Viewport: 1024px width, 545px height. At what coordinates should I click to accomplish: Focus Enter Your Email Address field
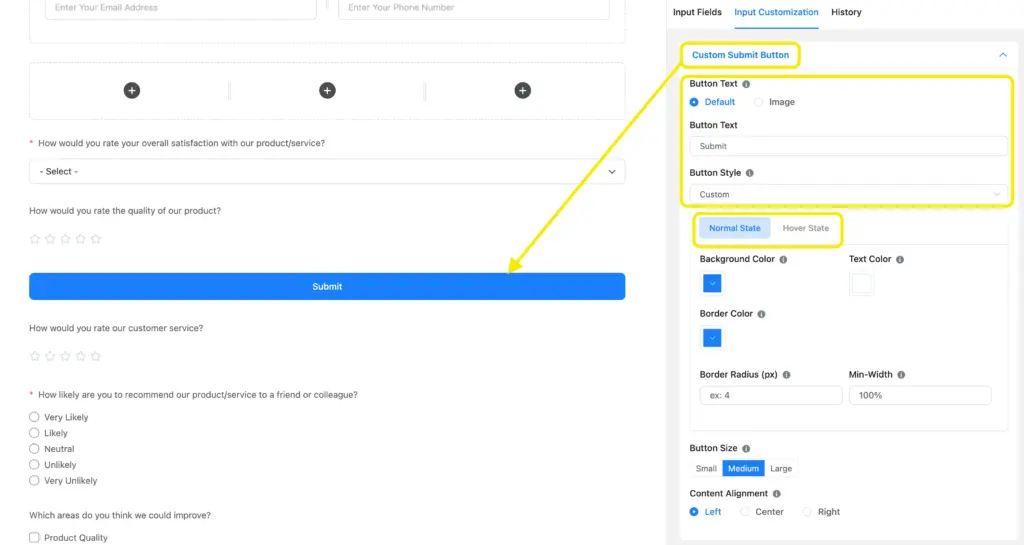coord(181,8)
